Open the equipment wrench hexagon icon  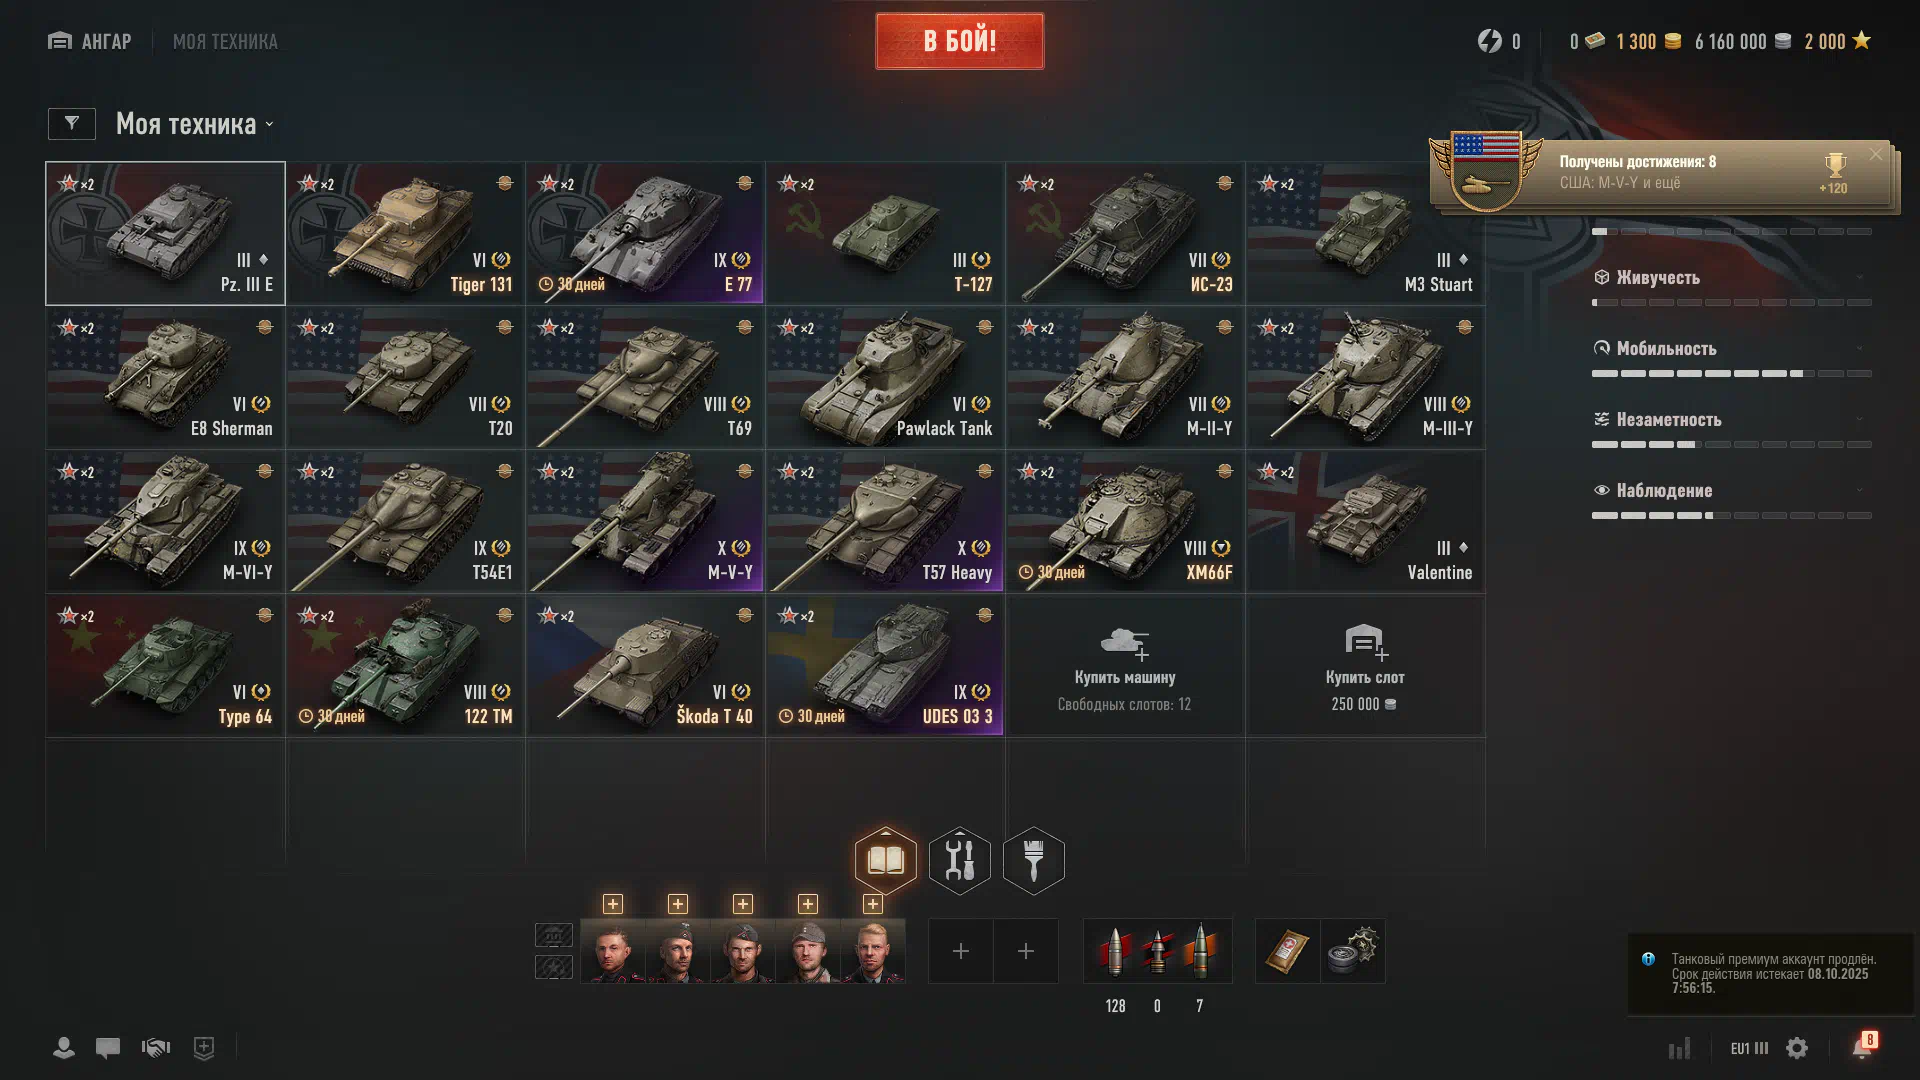(x=960, y=860)
